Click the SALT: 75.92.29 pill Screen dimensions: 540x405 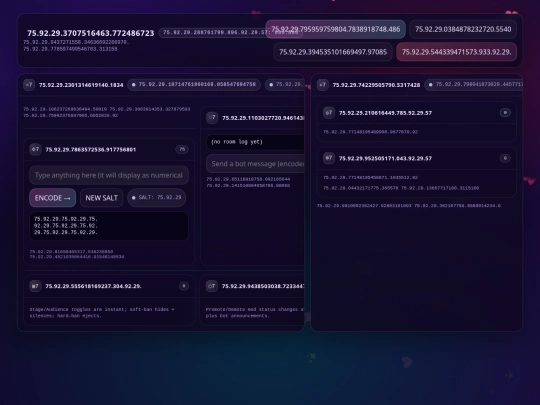pos(157,198)
